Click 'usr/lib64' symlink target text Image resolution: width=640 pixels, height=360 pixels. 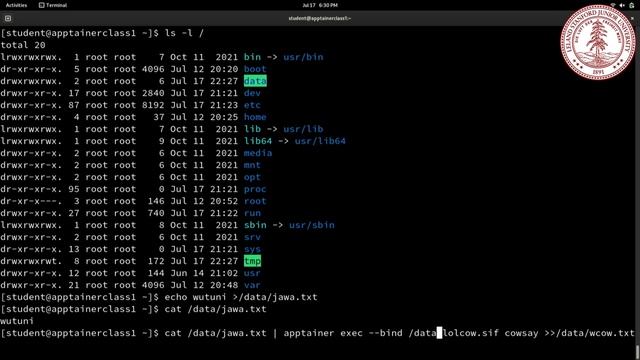tap(320, 141)
